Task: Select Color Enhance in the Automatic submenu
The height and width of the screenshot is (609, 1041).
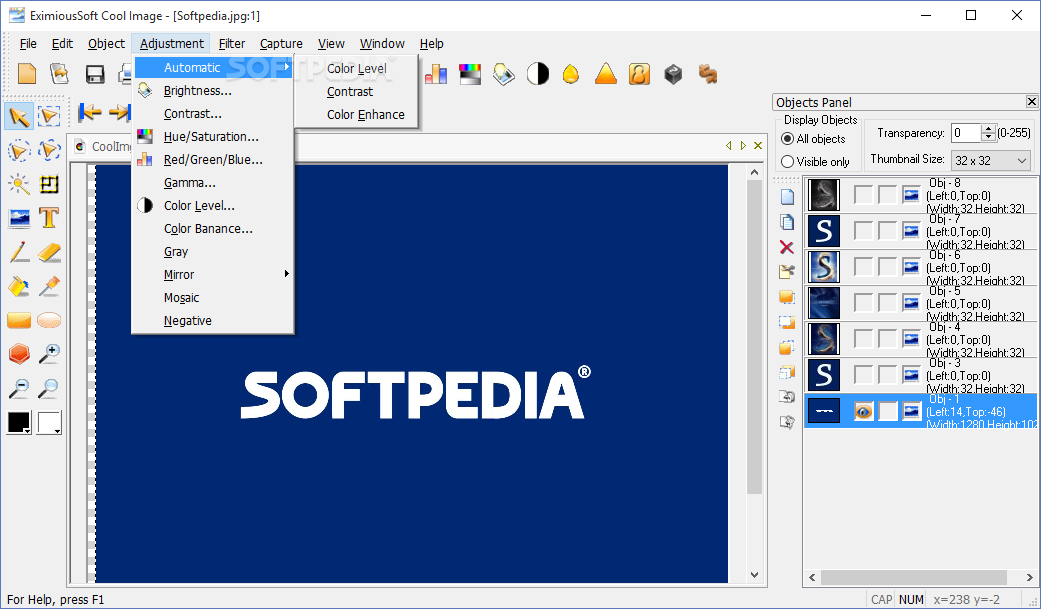Action: (365, 114)
